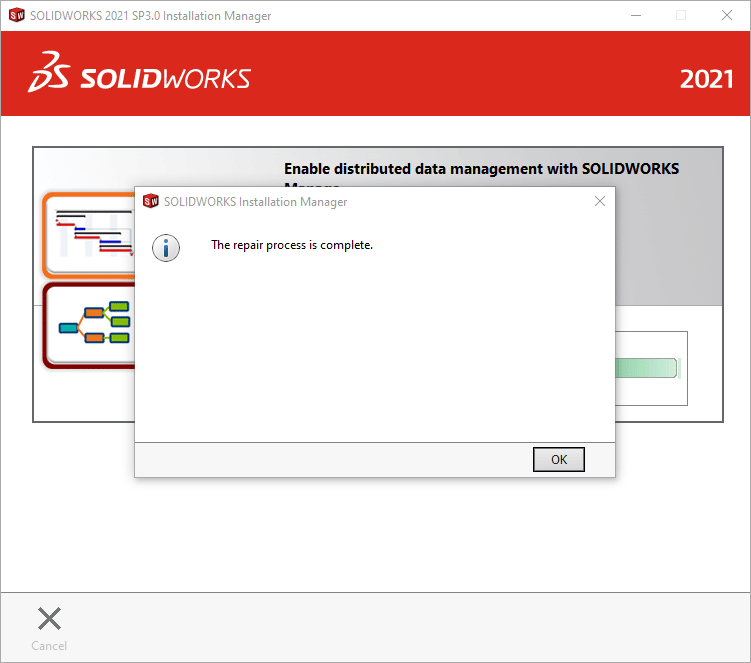
Task: Click the green installation progress bar
Action: click(x=646, y=368)
